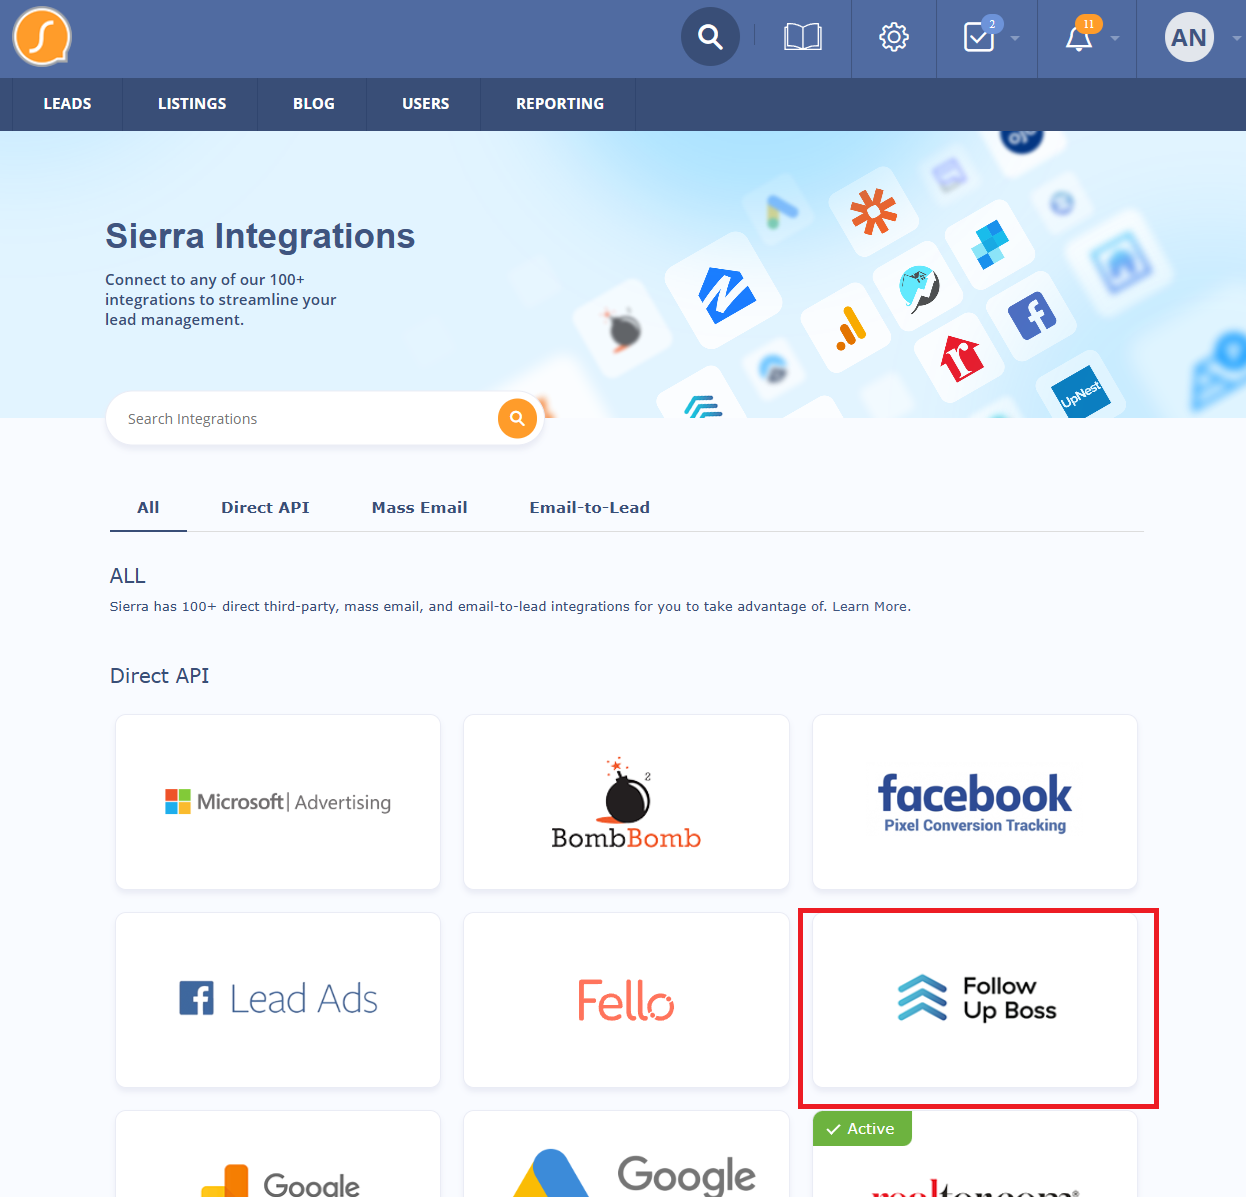The width and height of the screenshot is (1246, 1197).
Task: Click the AN user avatar
Action: pyautogui.click(x=1189, y=38)
